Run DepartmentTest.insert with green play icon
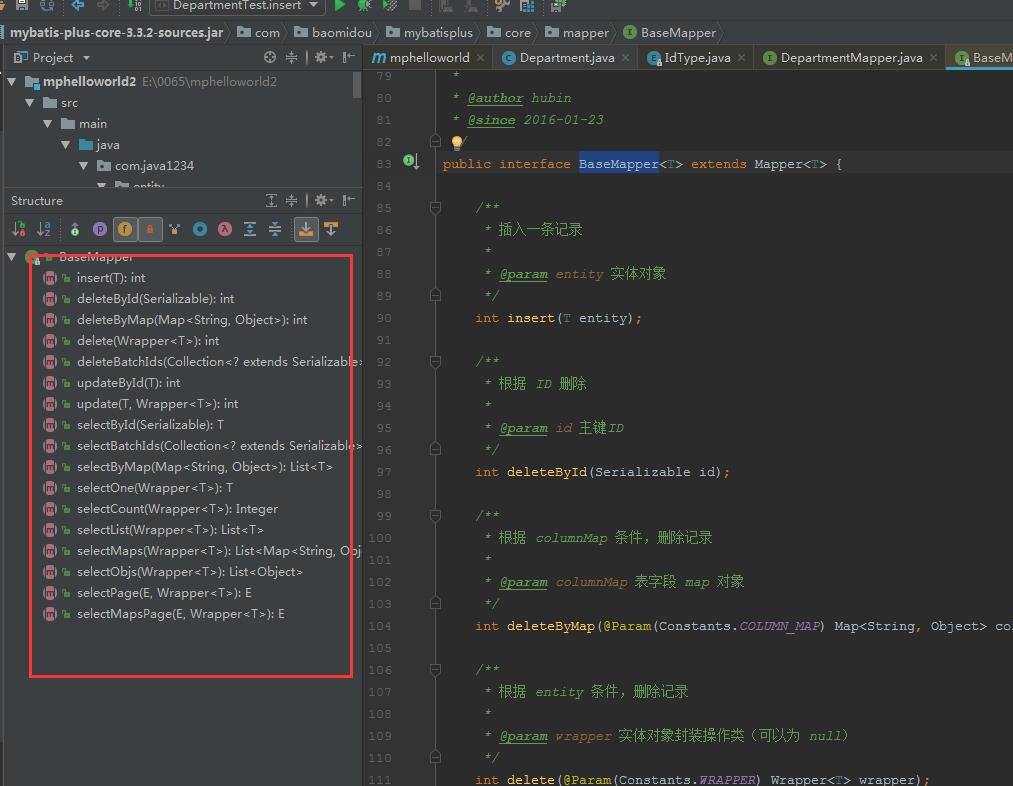 (x=340, y=6)
